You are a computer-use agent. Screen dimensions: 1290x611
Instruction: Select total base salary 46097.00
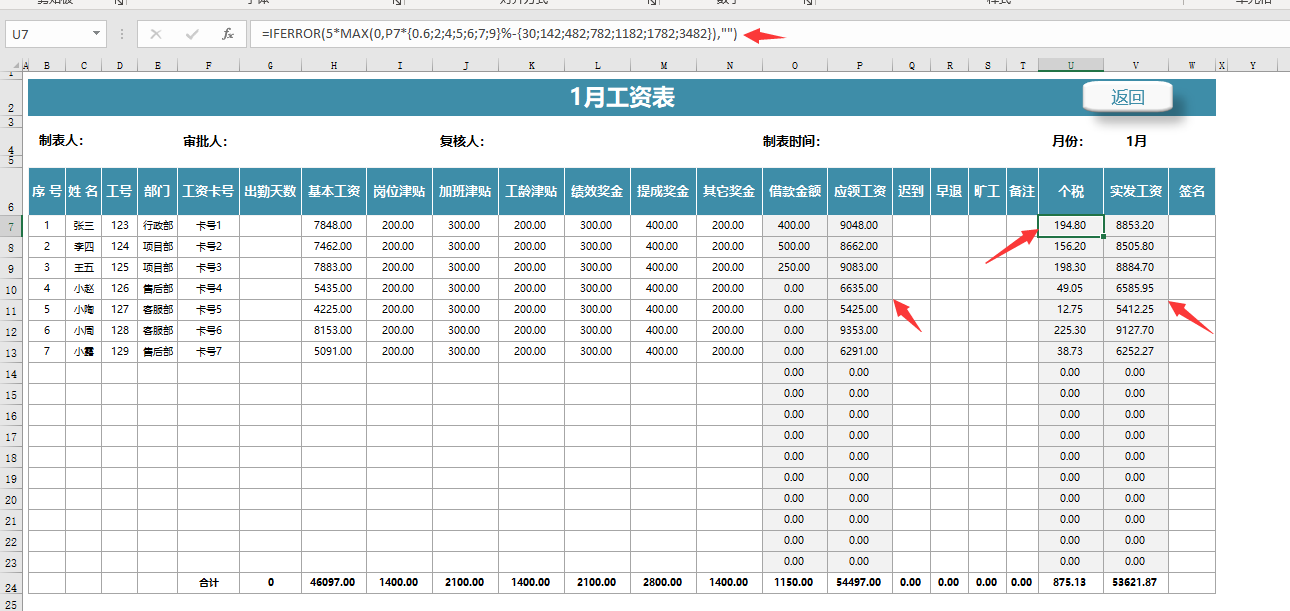tap(334, 582)
